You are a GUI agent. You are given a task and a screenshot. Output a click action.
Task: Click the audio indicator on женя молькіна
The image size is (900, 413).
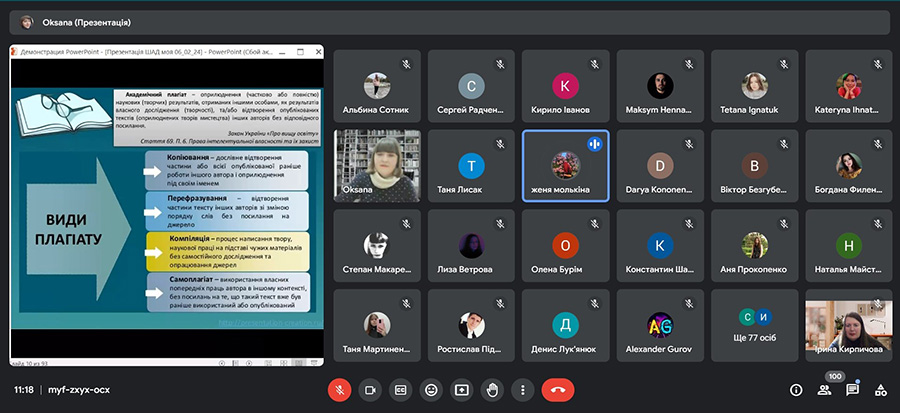click(x=595, y=144)
